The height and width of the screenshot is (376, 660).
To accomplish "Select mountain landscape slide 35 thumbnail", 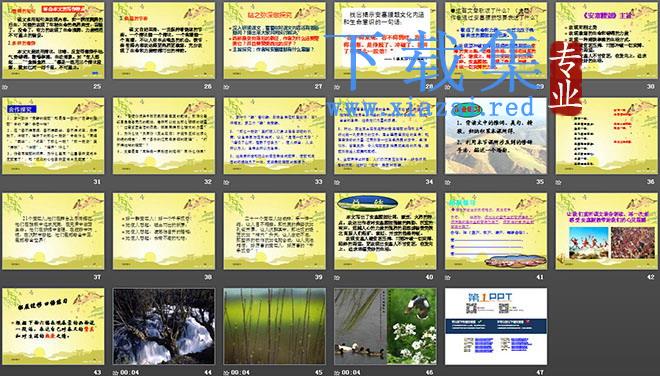I will click(496, 136).
